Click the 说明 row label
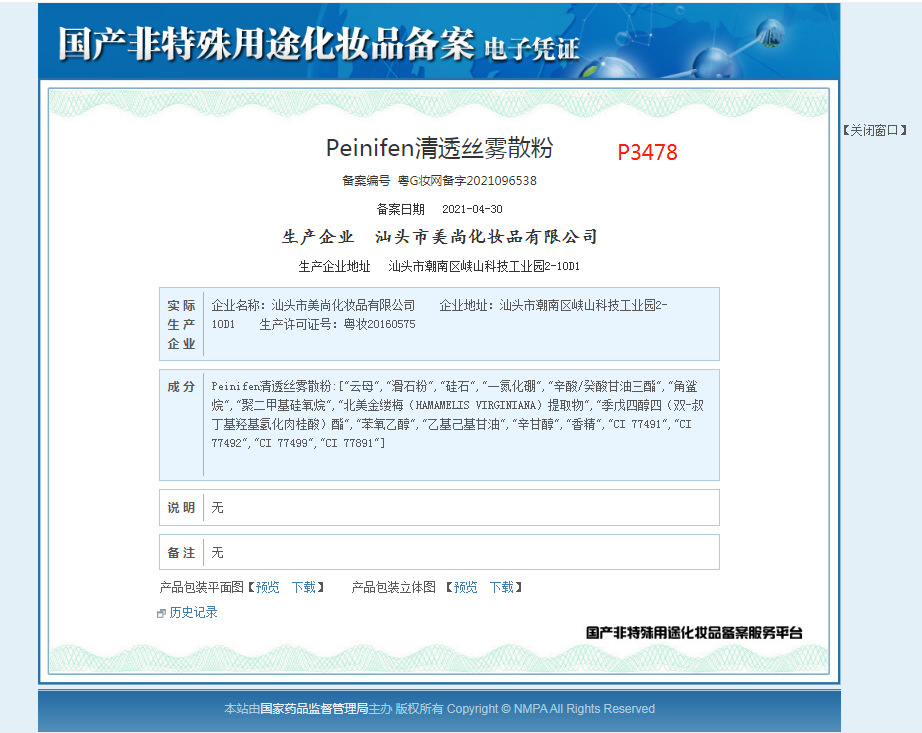This screenshot has width=922, height=733. click(181, 508)
